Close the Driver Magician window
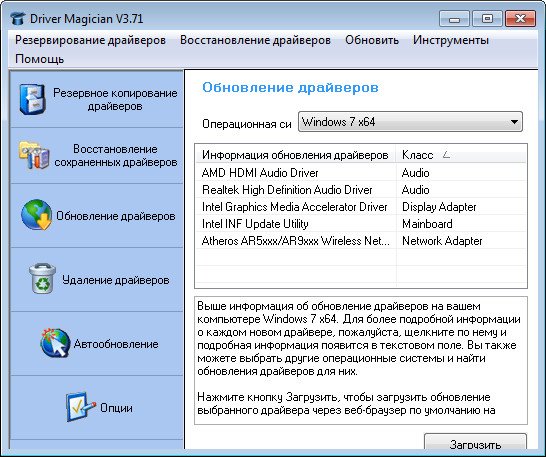Image resolution: width=546 pixels, height=457 pixels. (520, 19)
